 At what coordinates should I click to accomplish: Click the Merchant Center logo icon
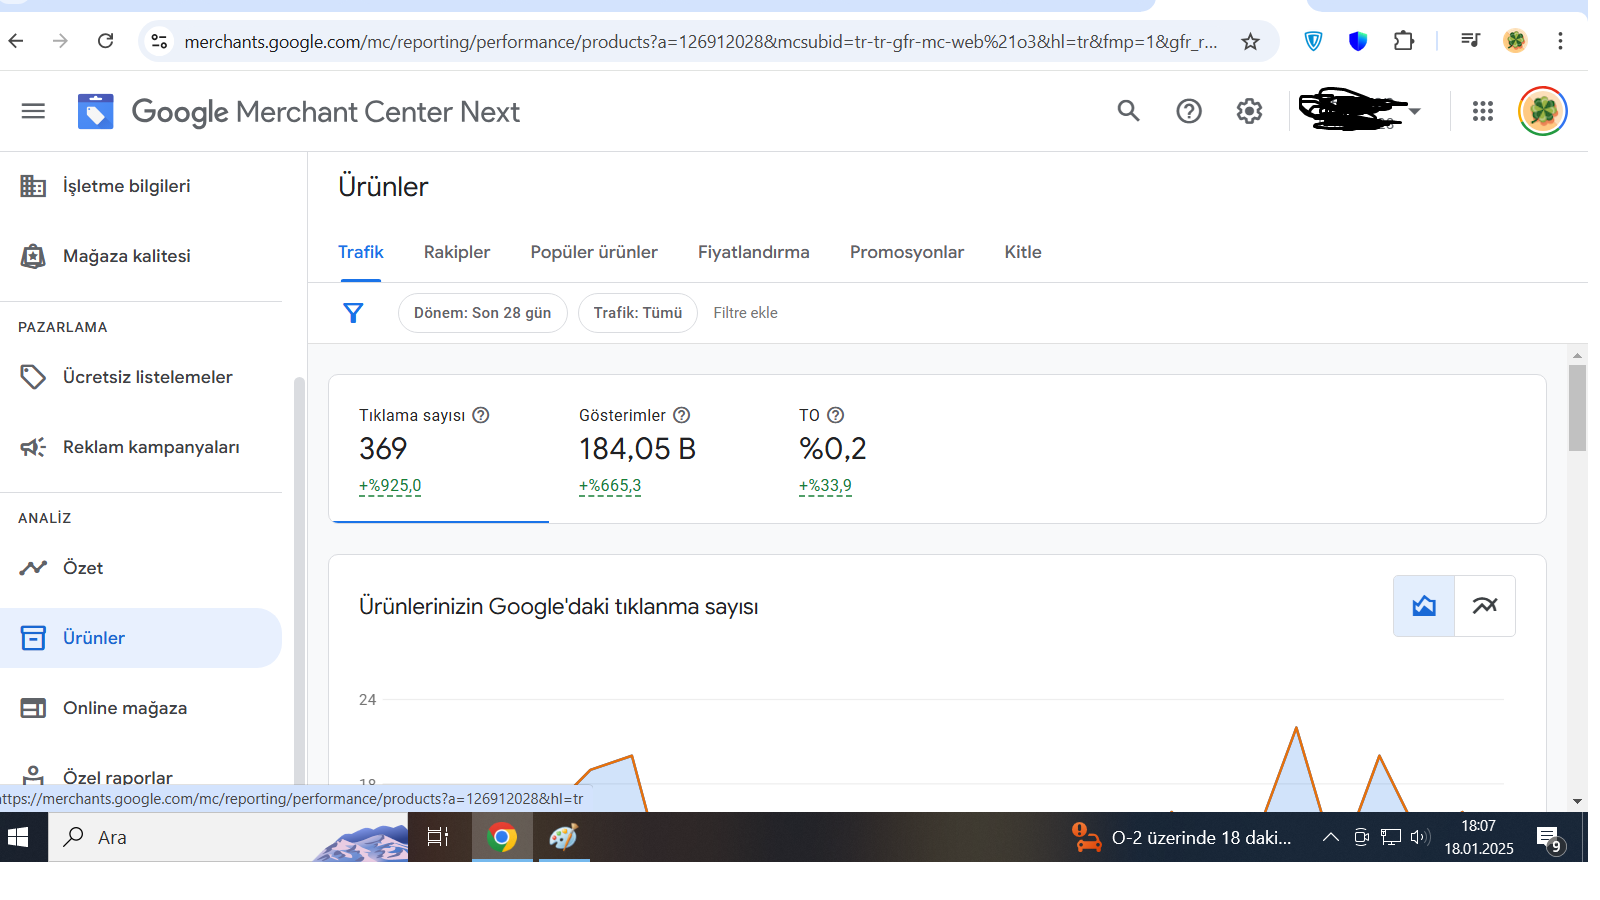[96, 111]
